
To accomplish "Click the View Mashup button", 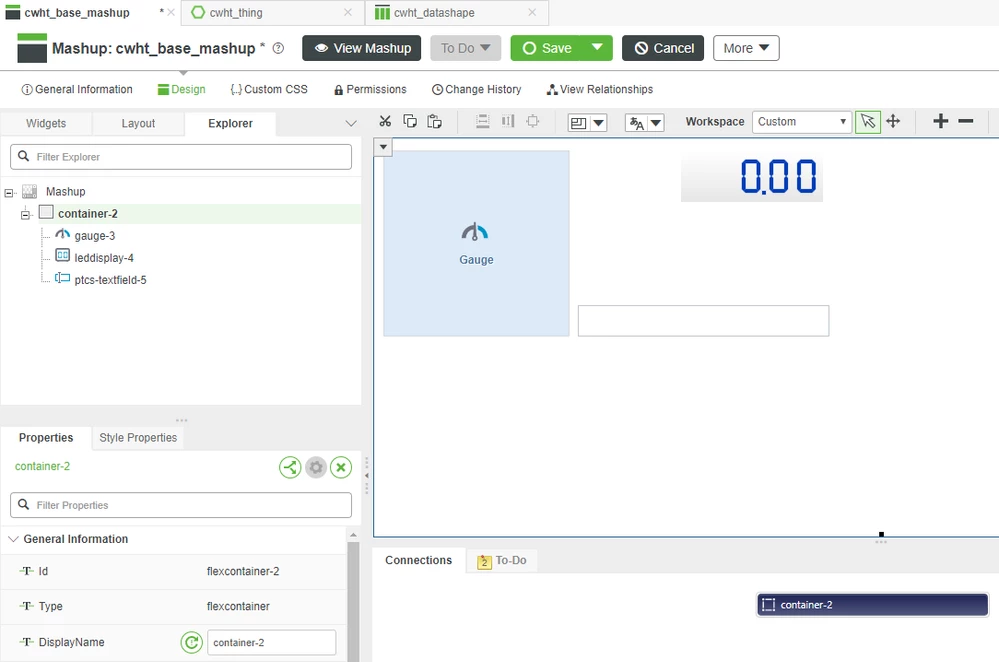I will point(362,48).
